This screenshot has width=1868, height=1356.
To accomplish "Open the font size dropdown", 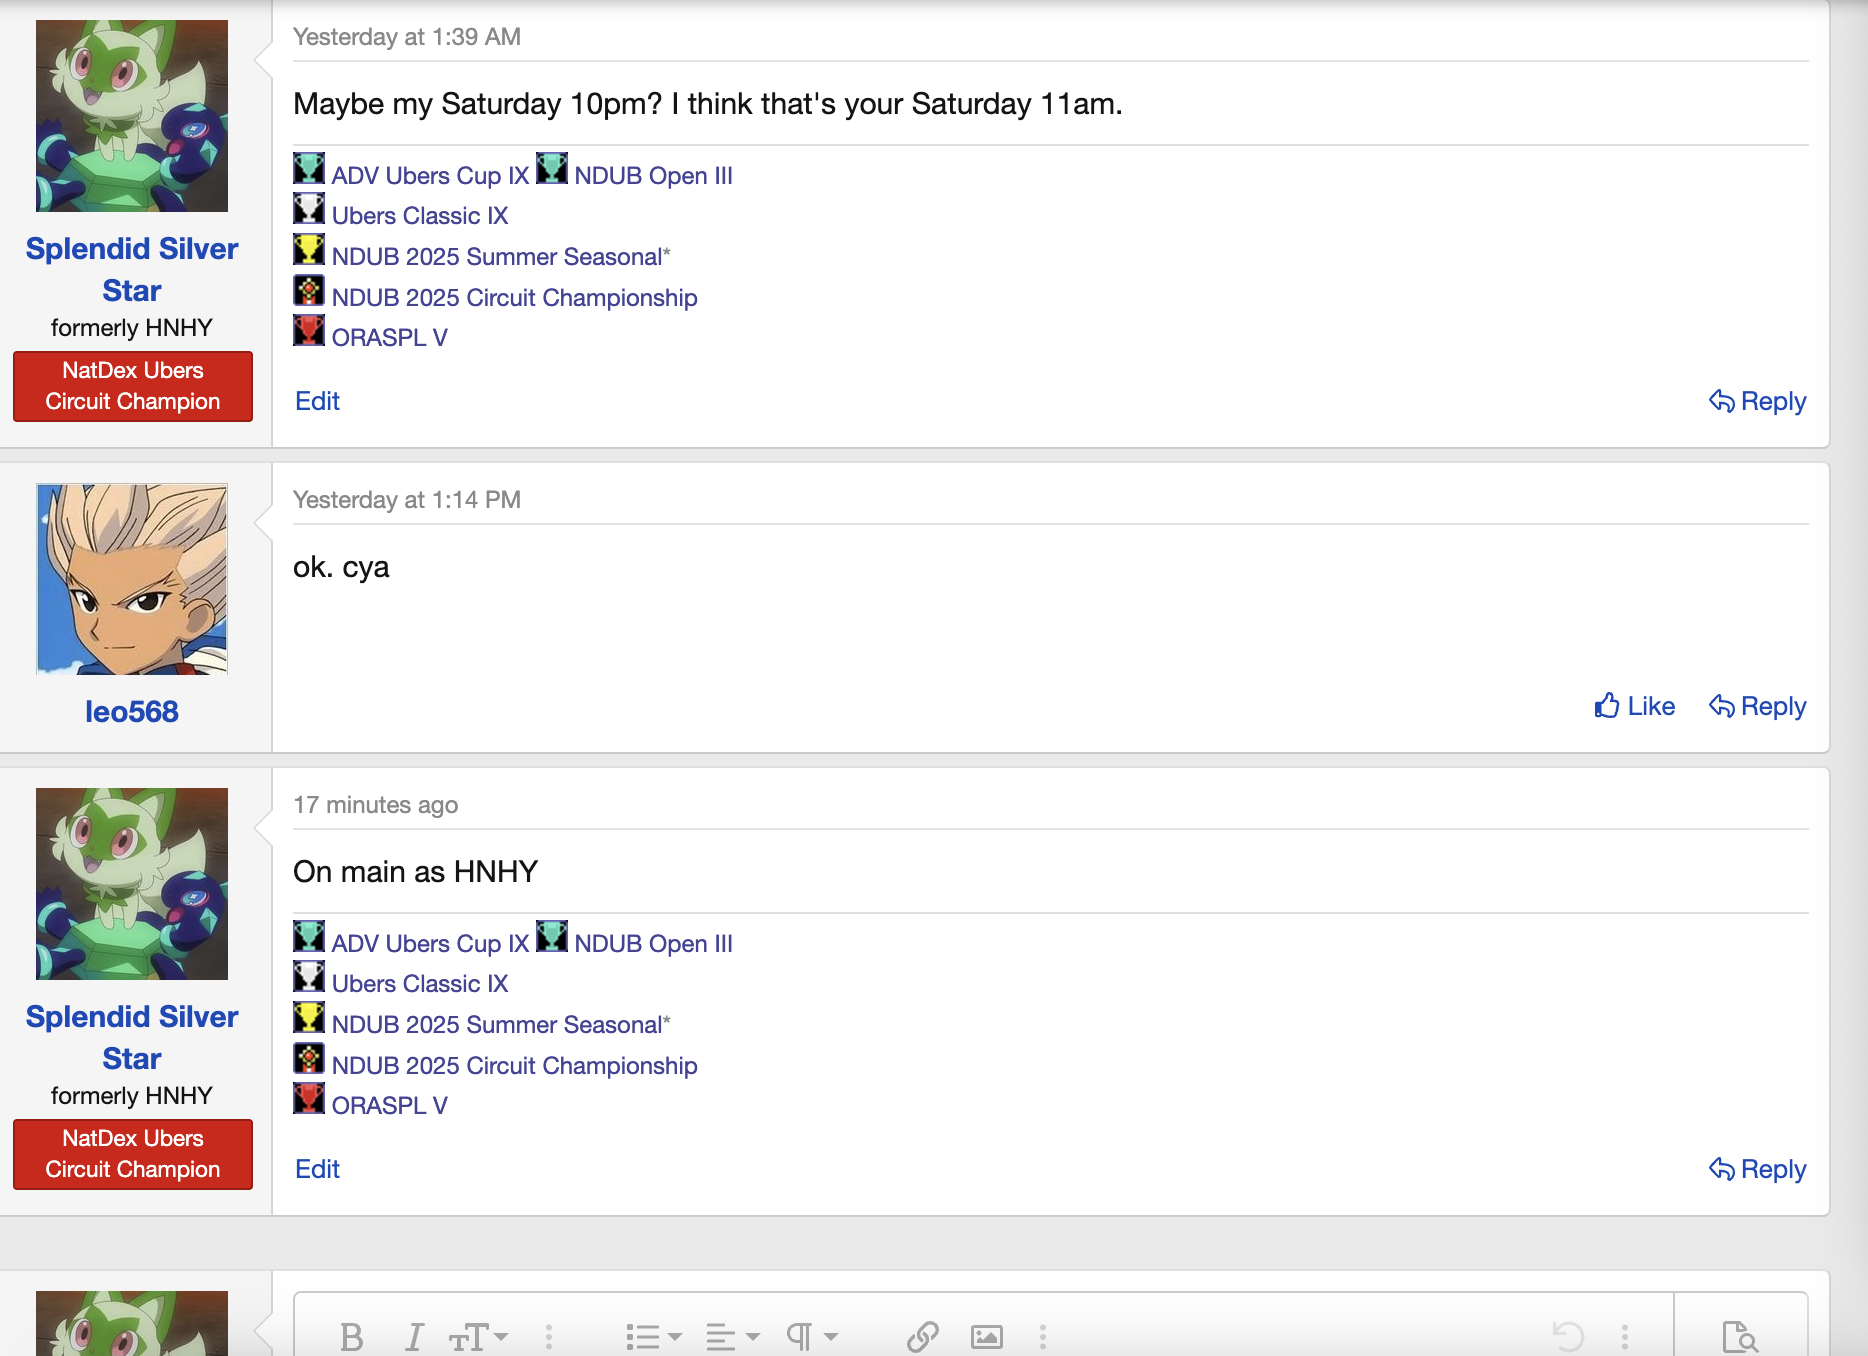I will click(478, 1336).
